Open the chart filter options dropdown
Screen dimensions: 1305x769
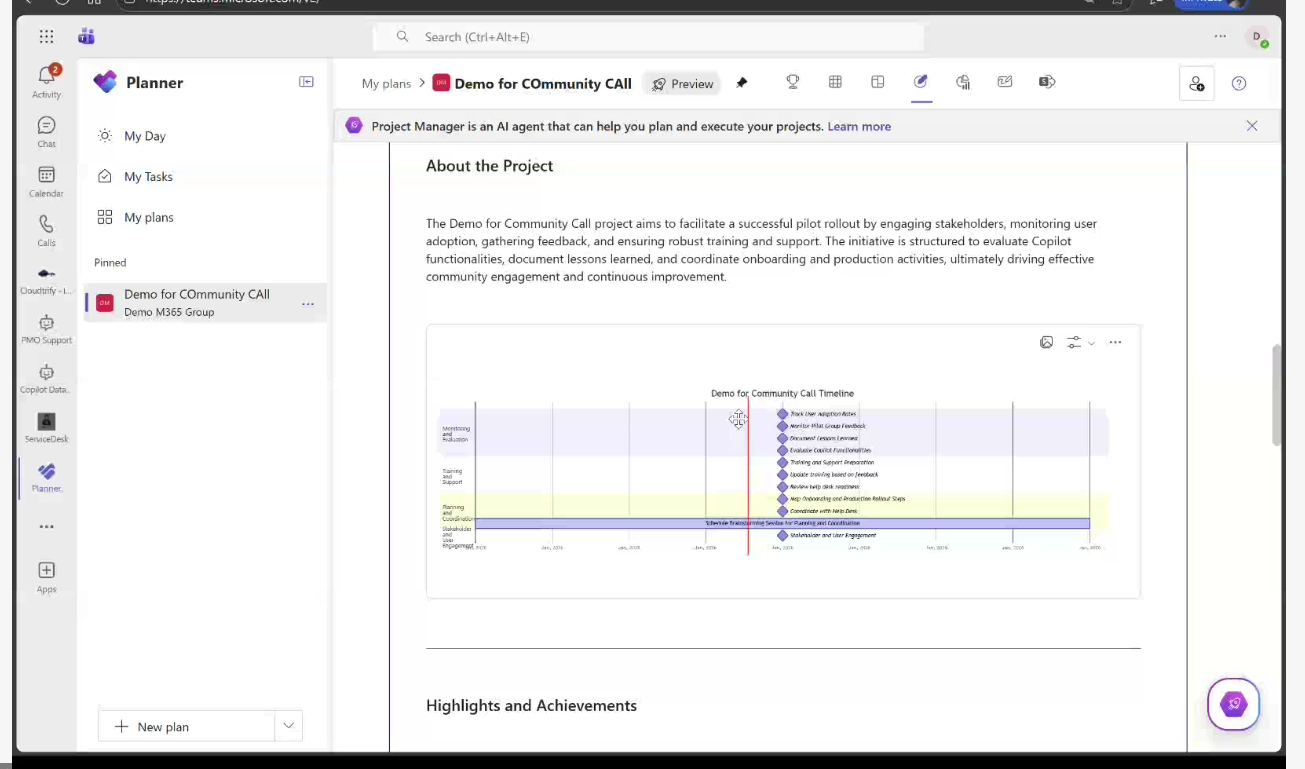point(1080,342)
